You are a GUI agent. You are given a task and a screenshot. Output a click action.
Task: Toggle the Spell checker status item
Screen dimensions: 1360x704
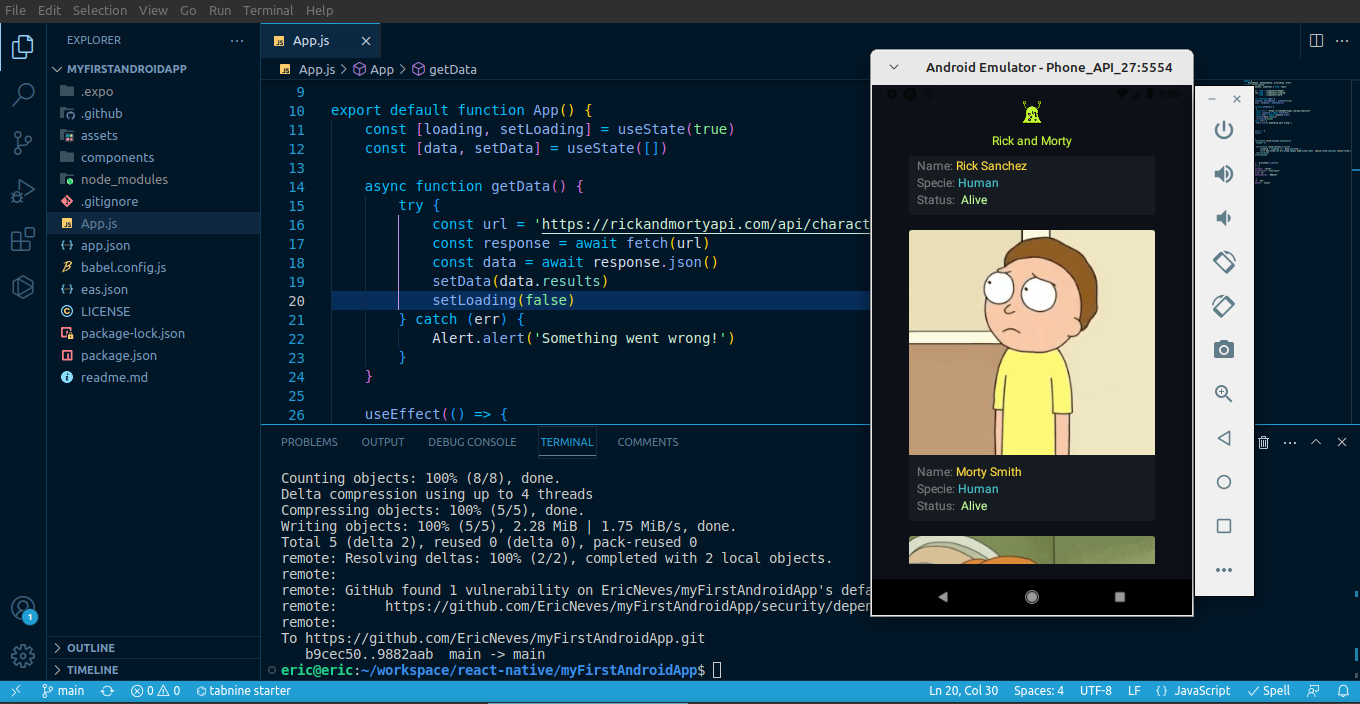[1269, 691]
